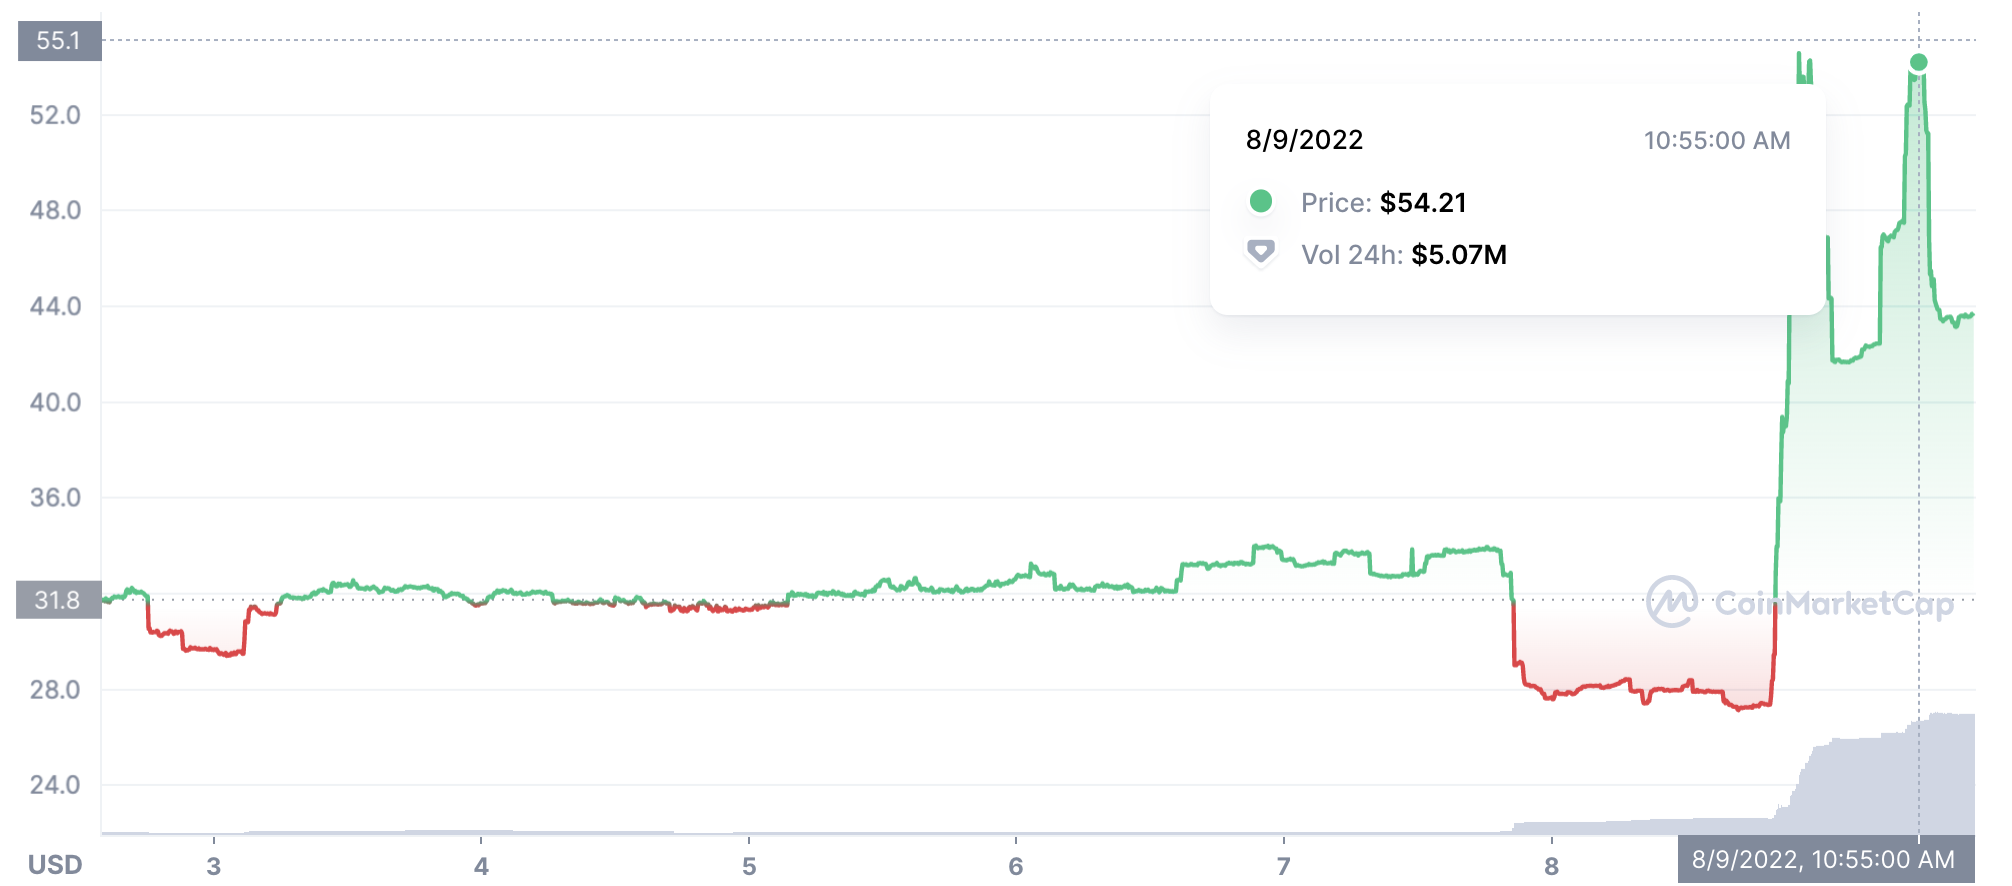Click the 10:55:00 AM time in tooltip
Screen dimensions: 2012x886
(1717, 141)
